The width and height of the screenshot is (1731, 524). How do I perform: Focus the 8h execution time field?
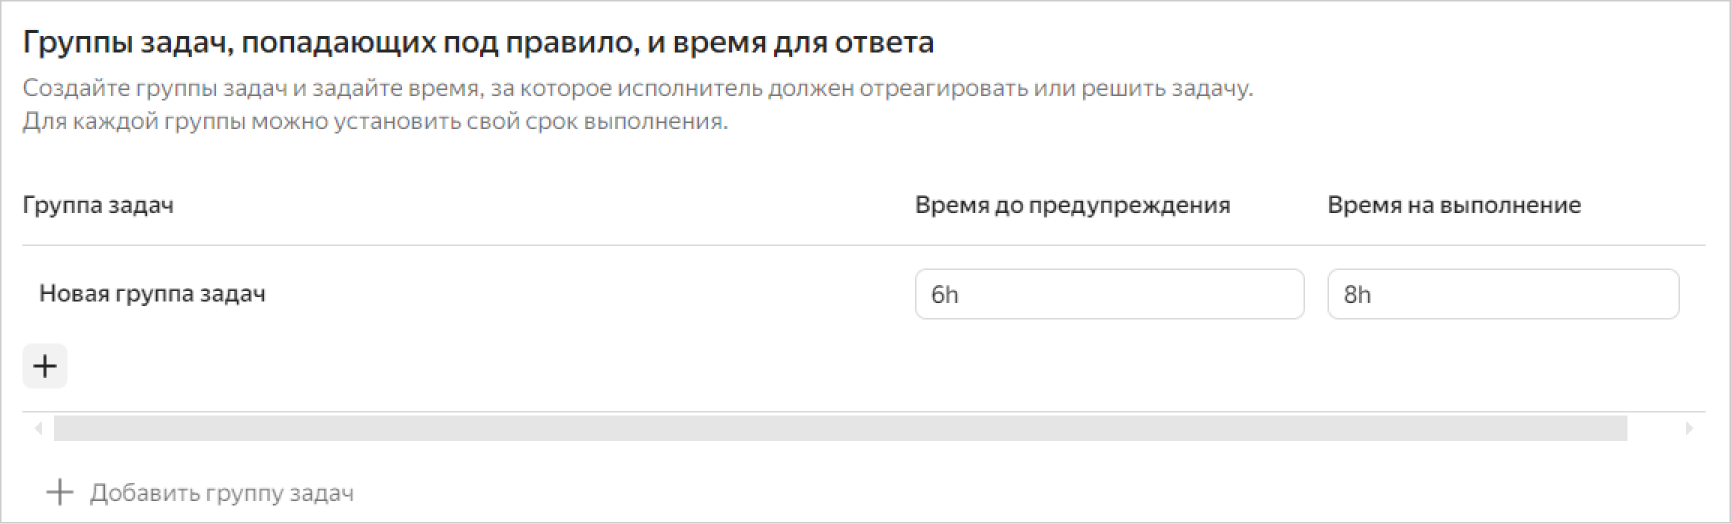(x=1502, y=294)
